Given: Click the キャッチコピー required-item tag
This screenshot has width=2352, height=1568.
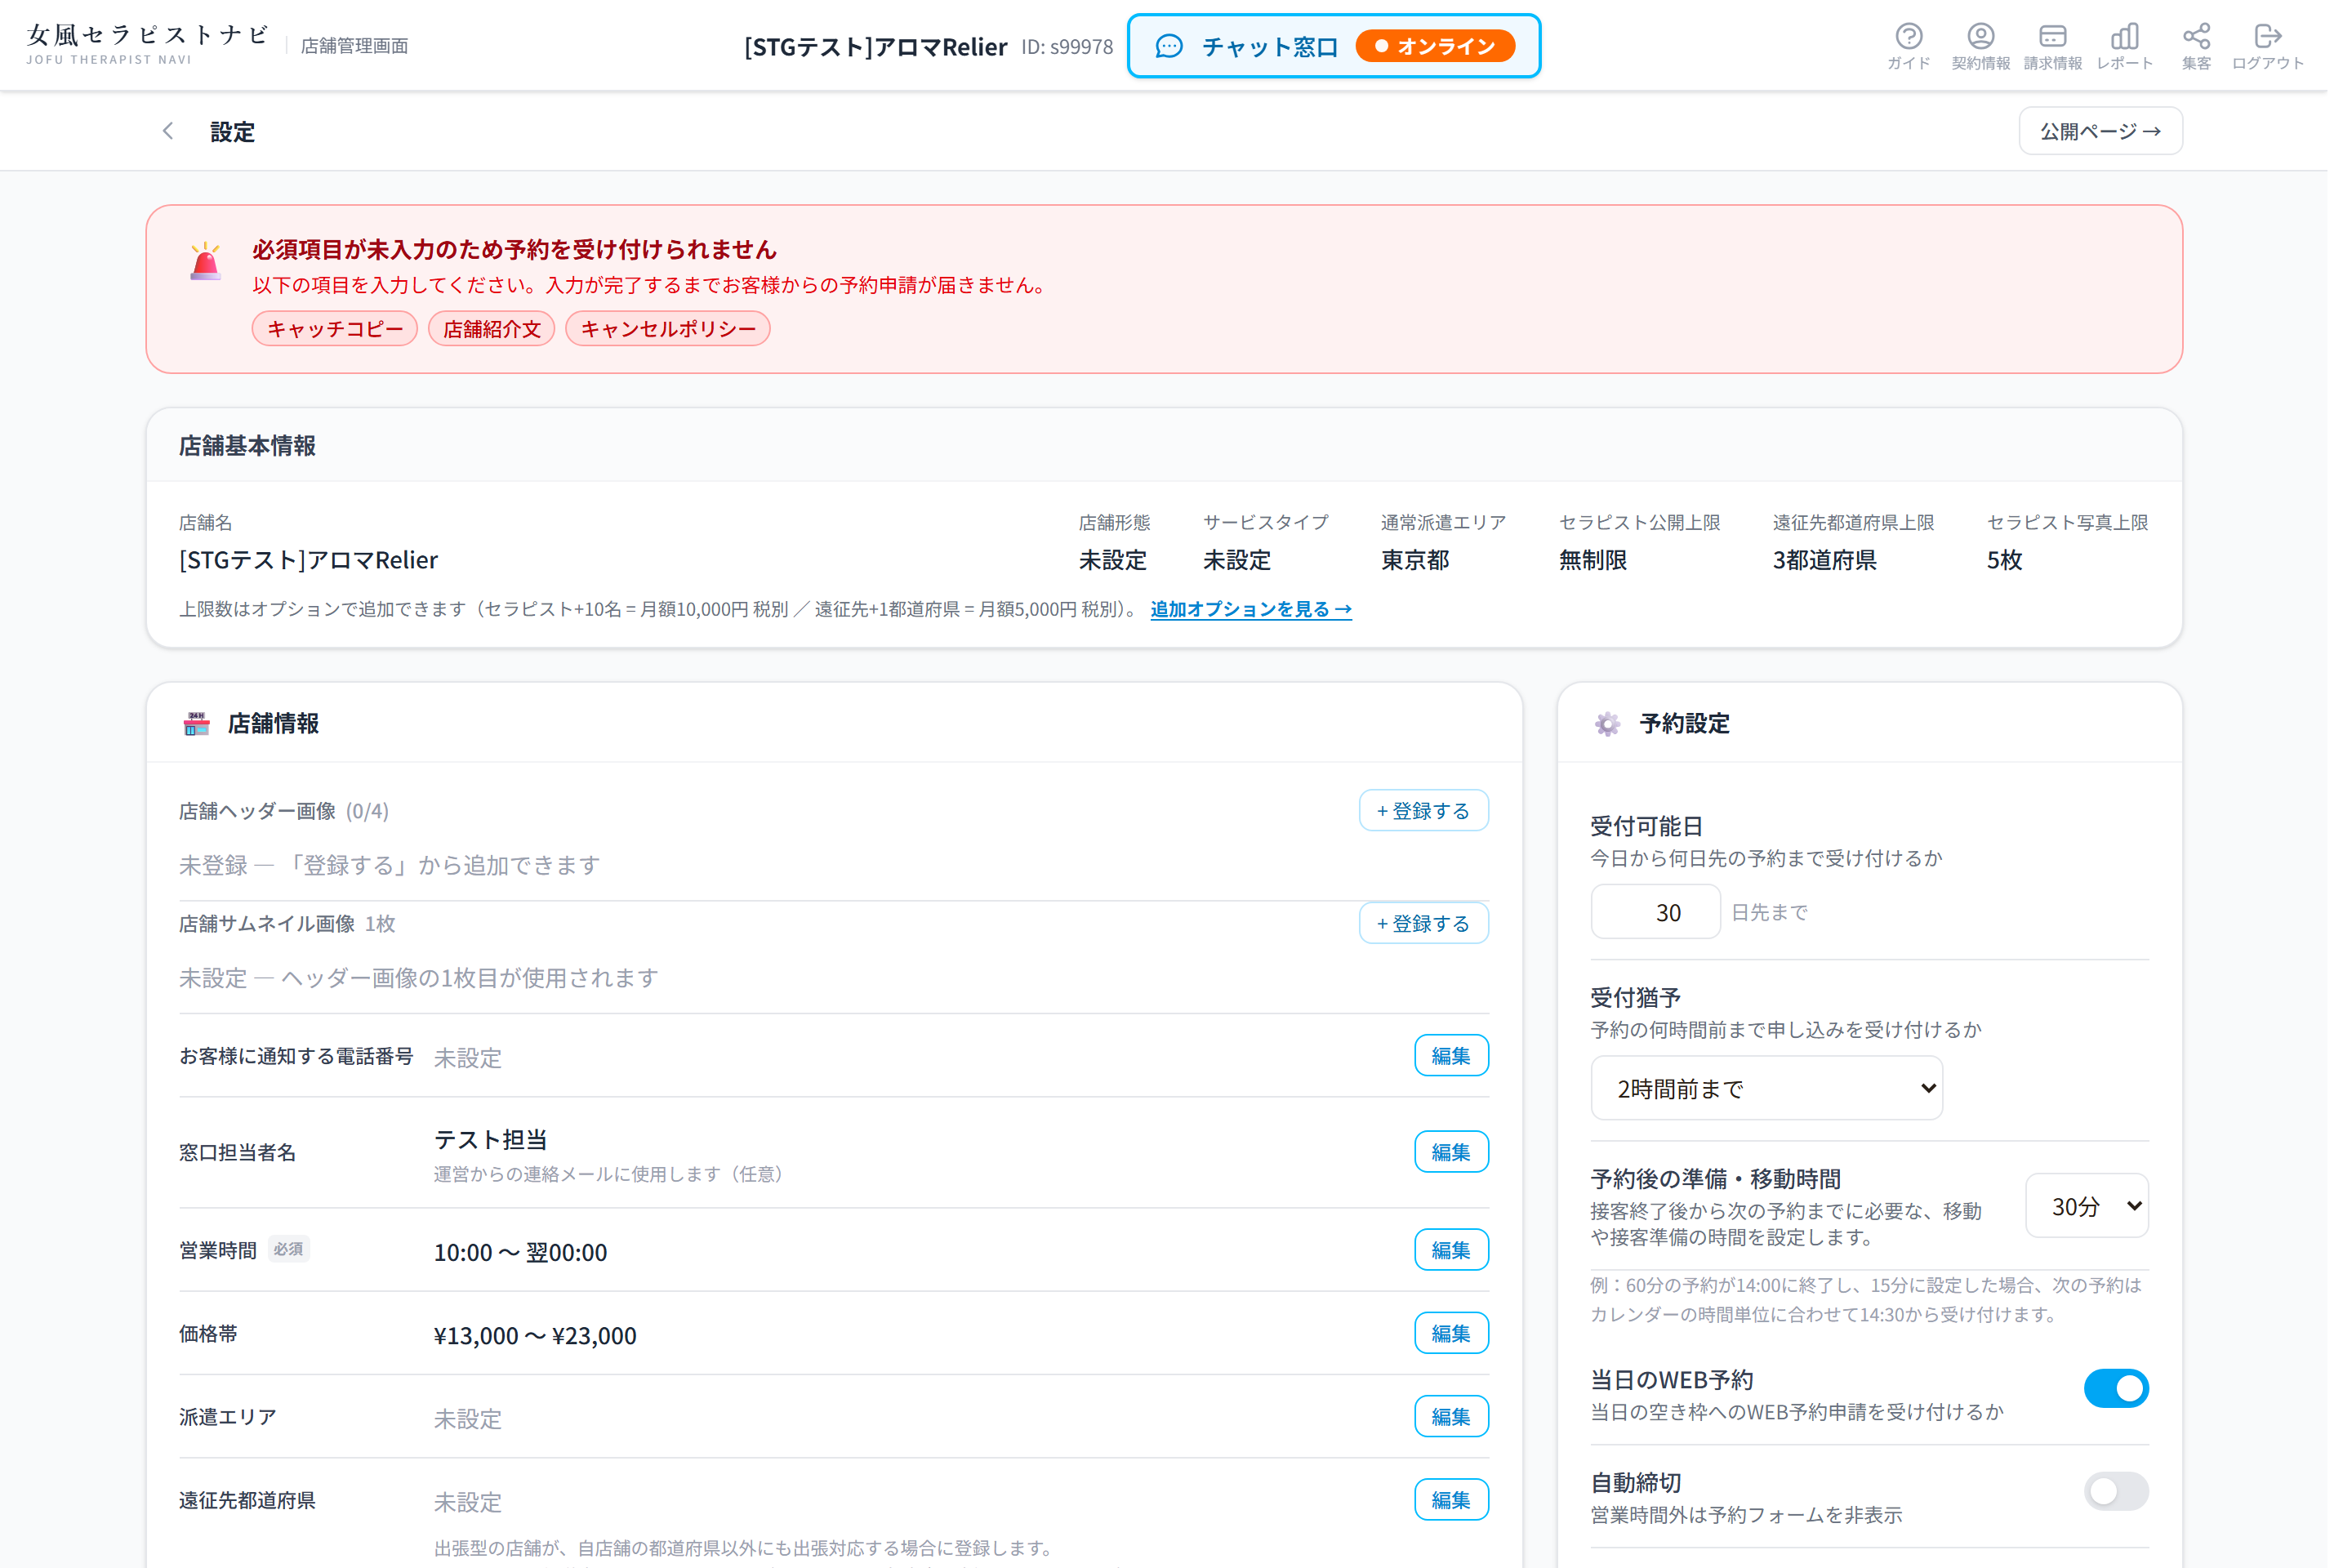Looking at the screenshot, I should point(338,332).
